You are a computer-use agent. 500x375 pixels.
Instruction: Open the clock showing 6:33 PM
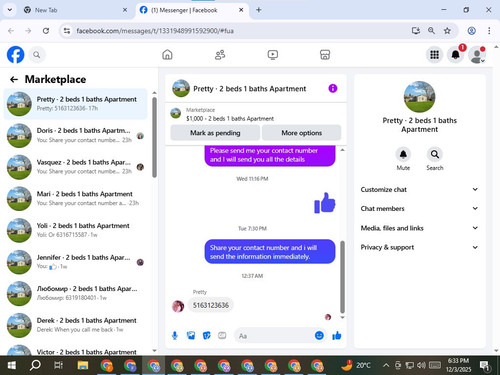pyautogui.click(x=458, y=365)
